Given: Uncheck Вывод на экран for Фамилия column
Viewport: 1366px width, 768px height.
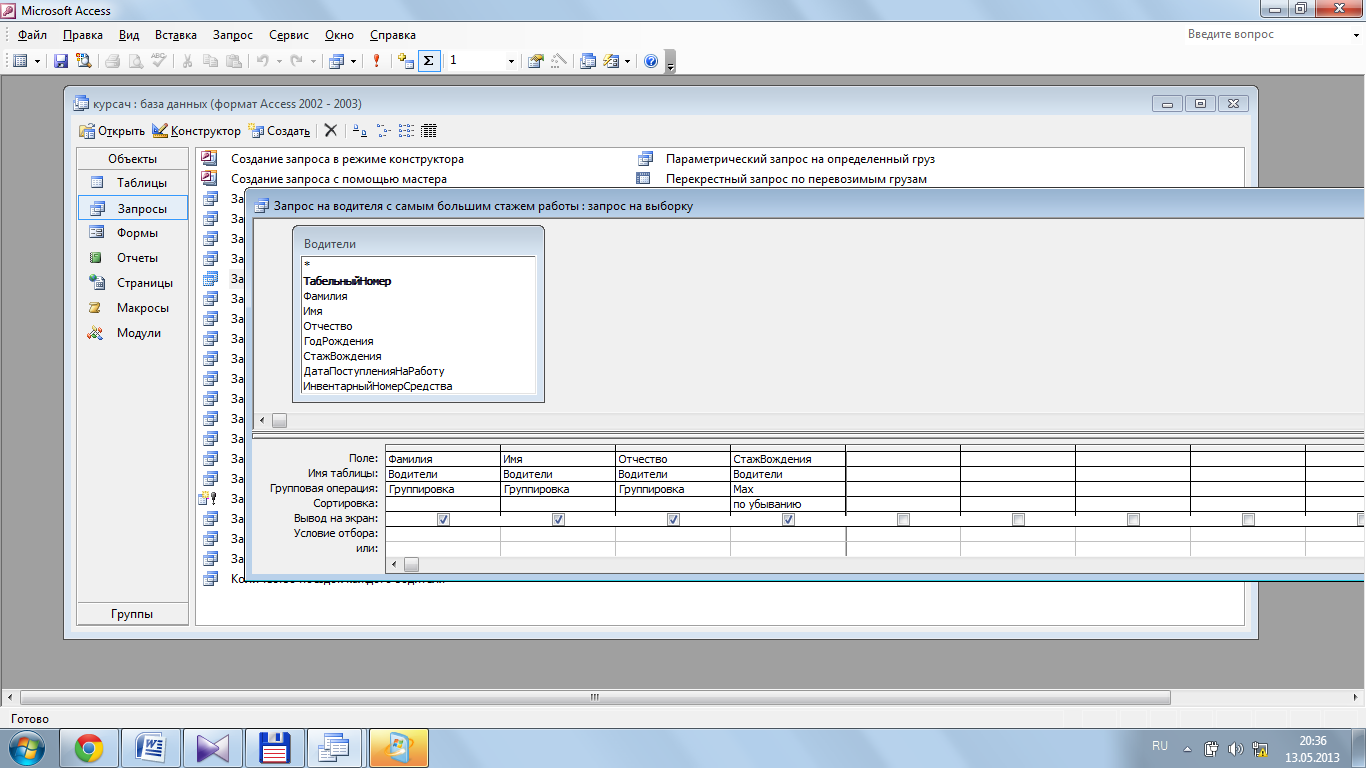Looking at the screenshot, I should (443, 519).
